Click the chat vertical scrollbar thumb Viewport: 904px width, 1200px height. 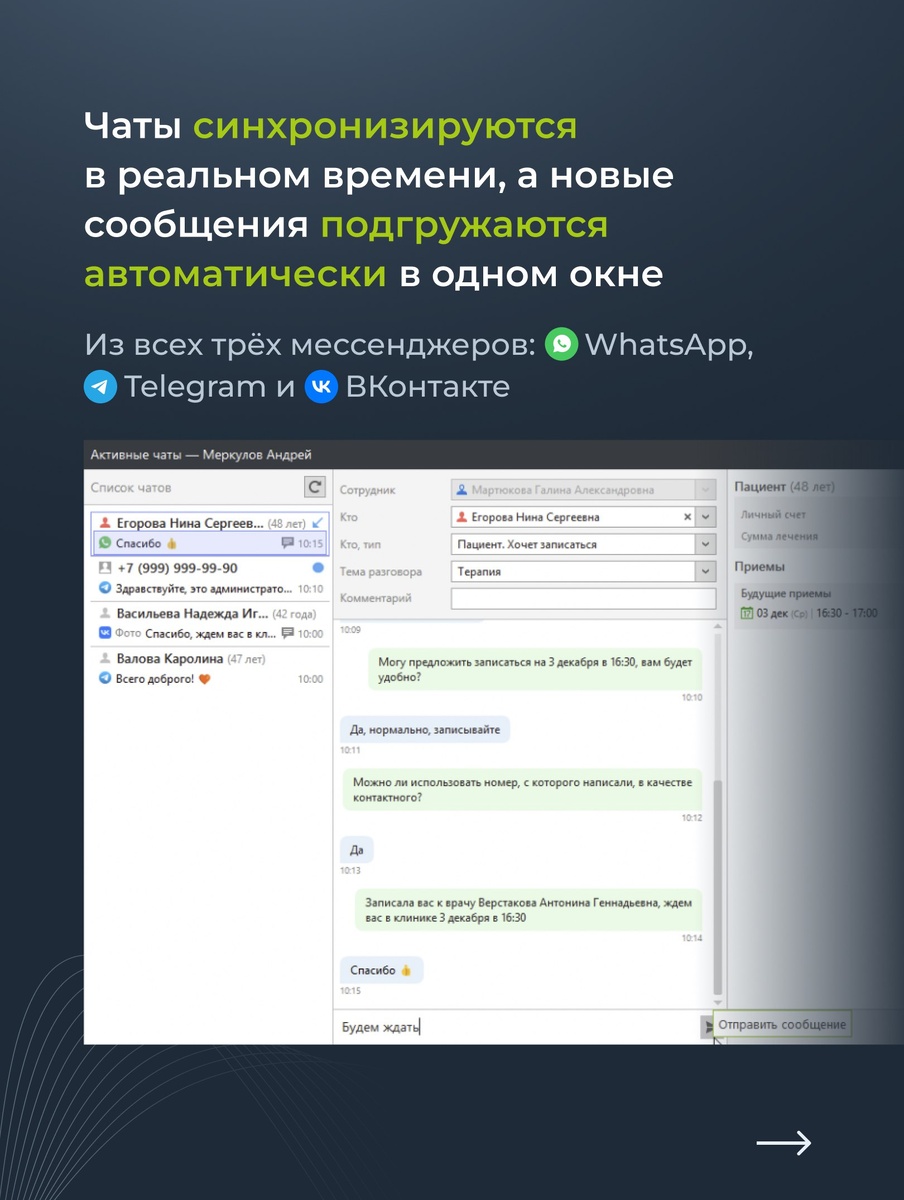717,885
